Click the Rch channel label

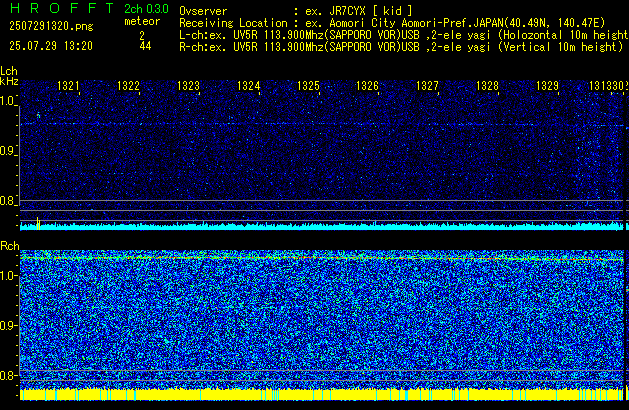10,246
